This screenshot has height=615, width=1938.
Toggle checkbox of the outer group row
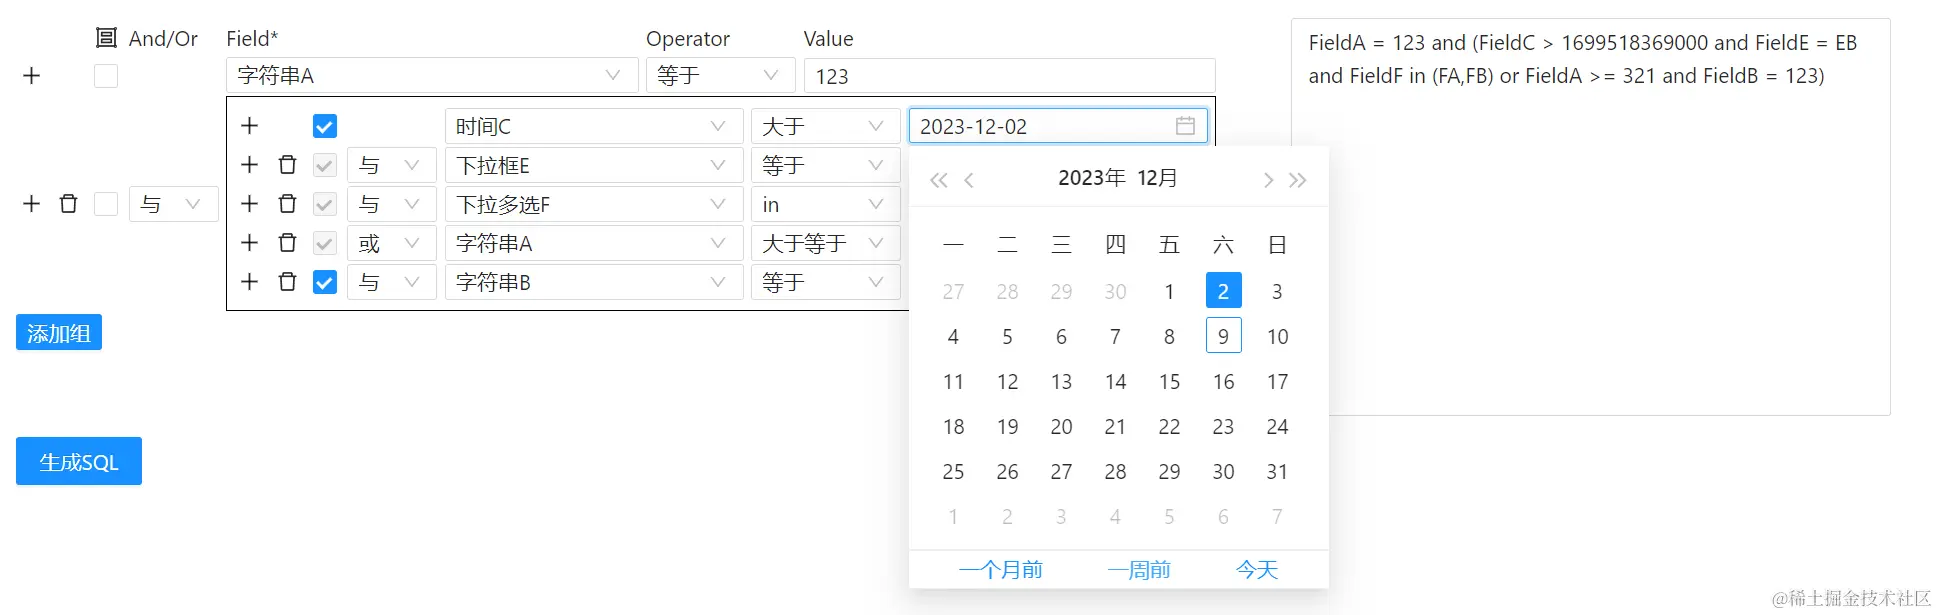[106, 204]
